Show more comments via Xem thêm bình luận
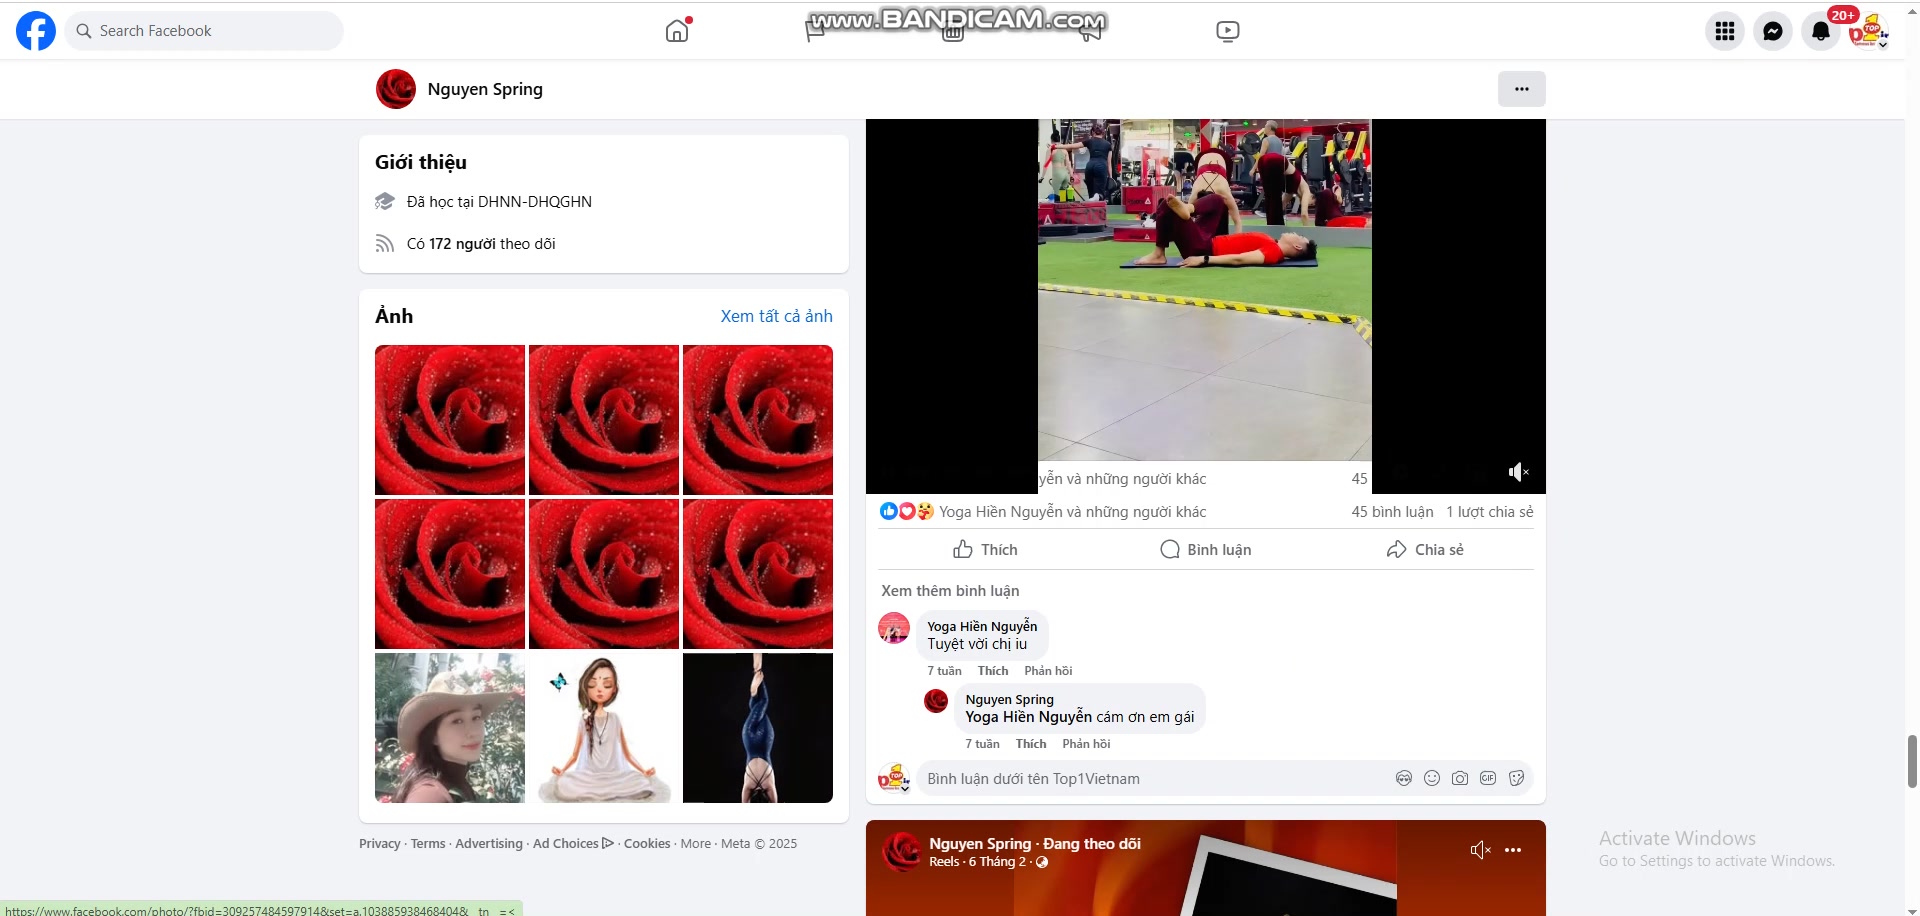Viewport: 1920px width, 916px height. coord(949,590)
